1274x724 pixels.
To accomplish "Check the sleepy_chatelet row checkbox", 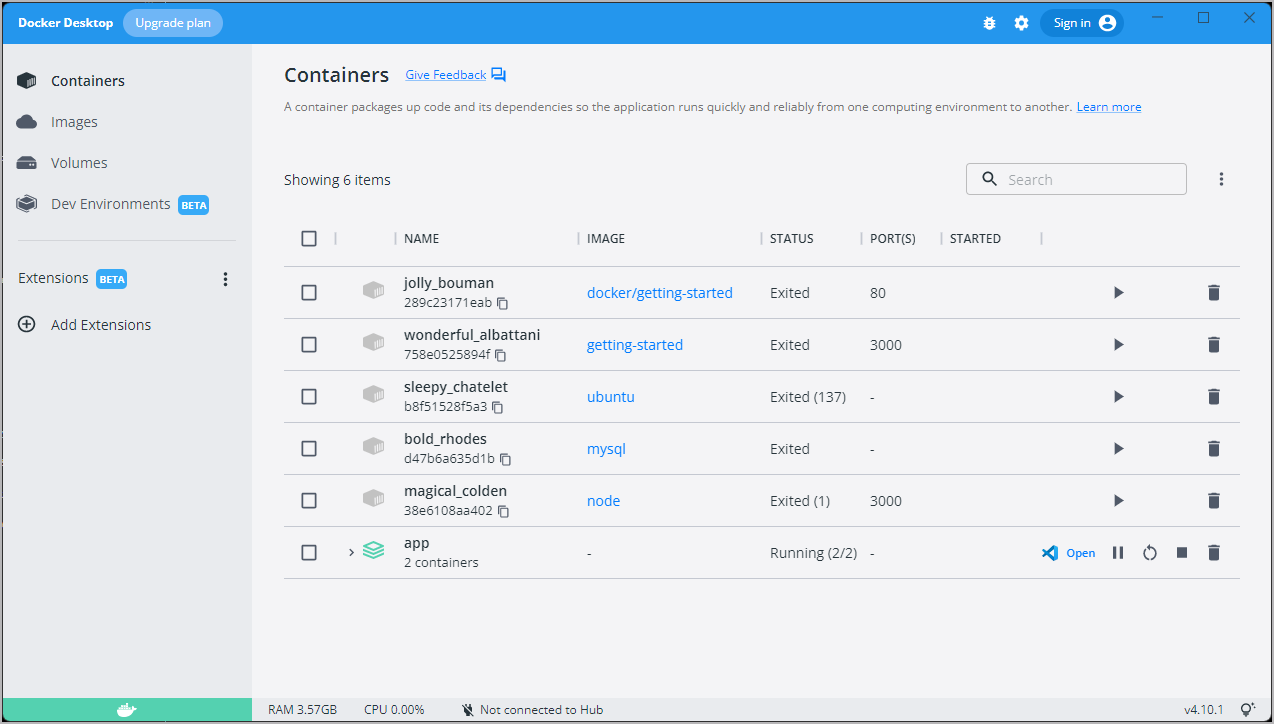I will 309,397.
